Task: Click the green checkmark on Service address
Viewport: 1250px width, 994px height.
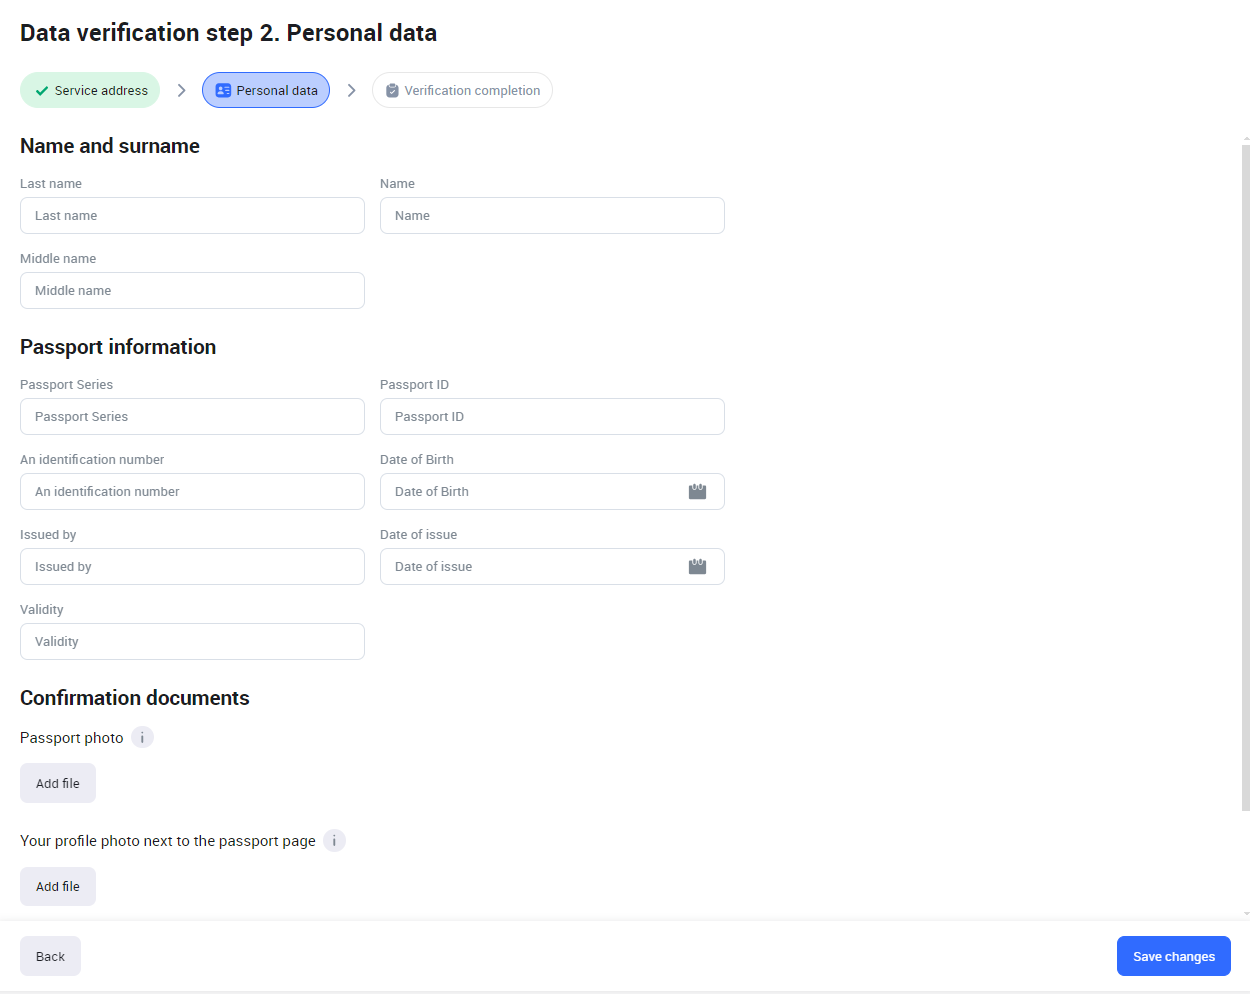Action: click(42, 91)
